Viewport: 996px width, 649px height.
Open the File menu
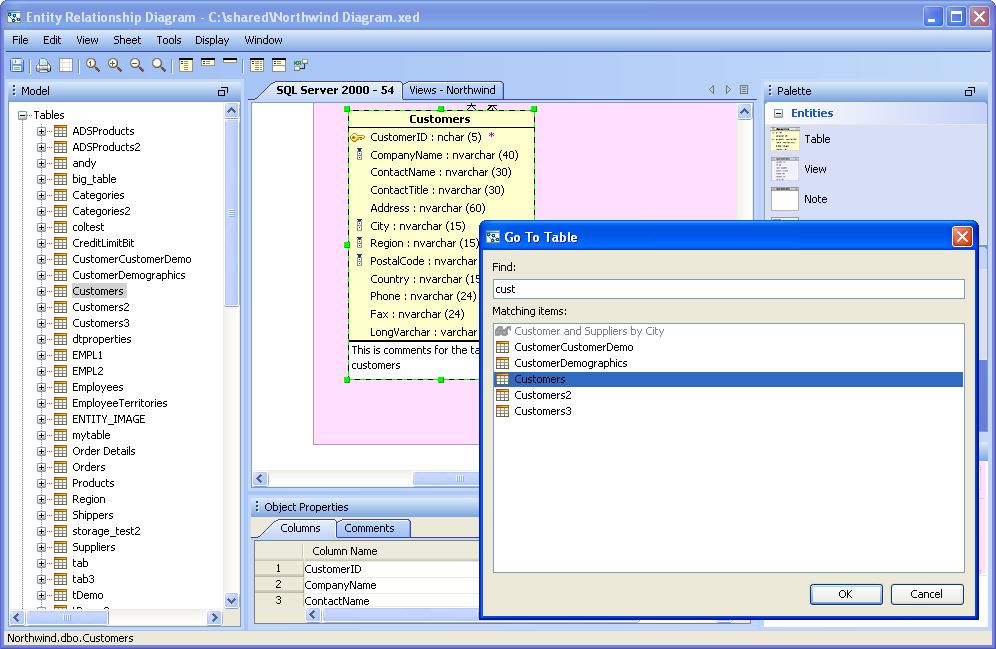click(20, 40)
